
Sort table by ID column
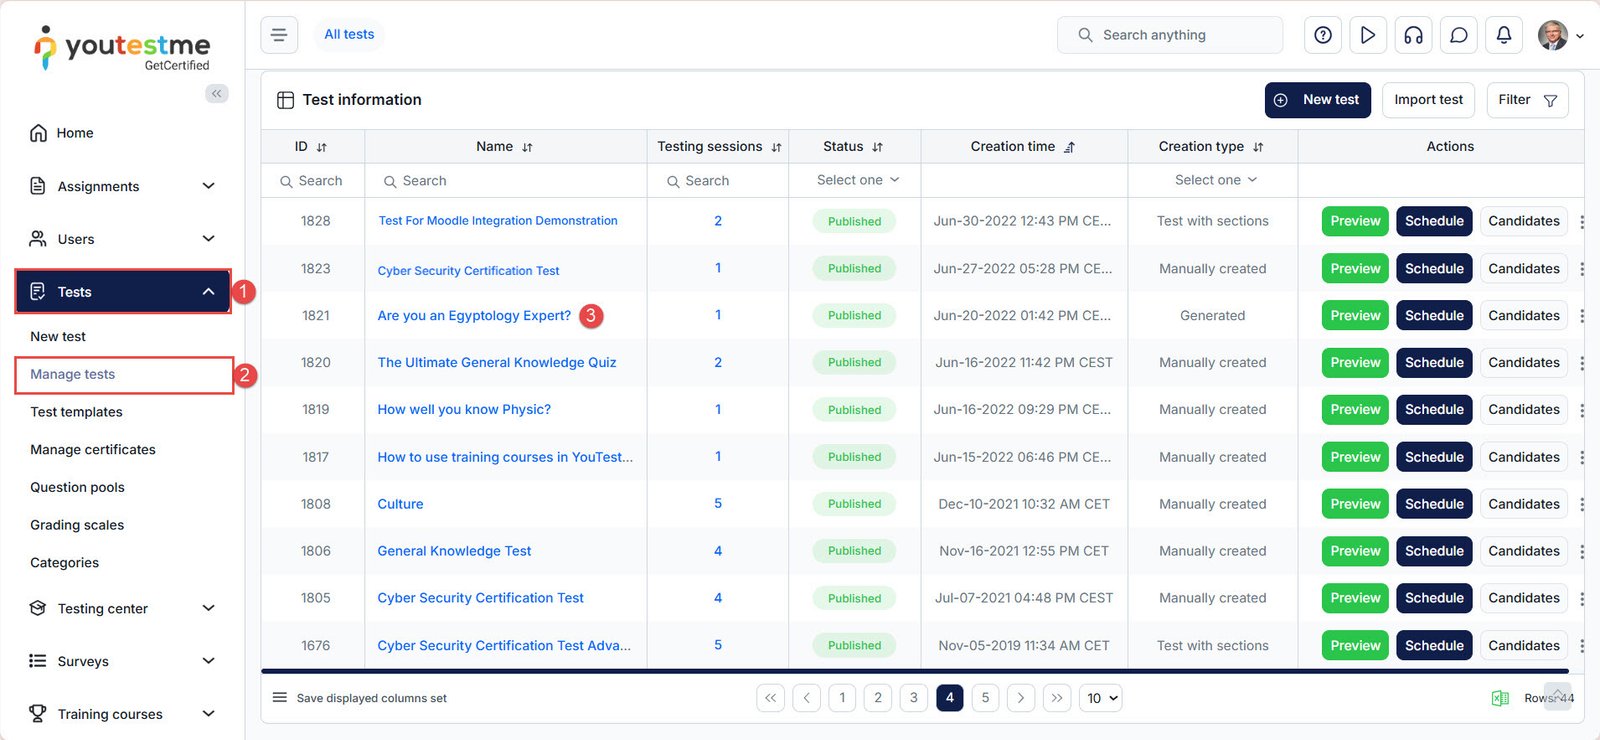pos(321,147)
